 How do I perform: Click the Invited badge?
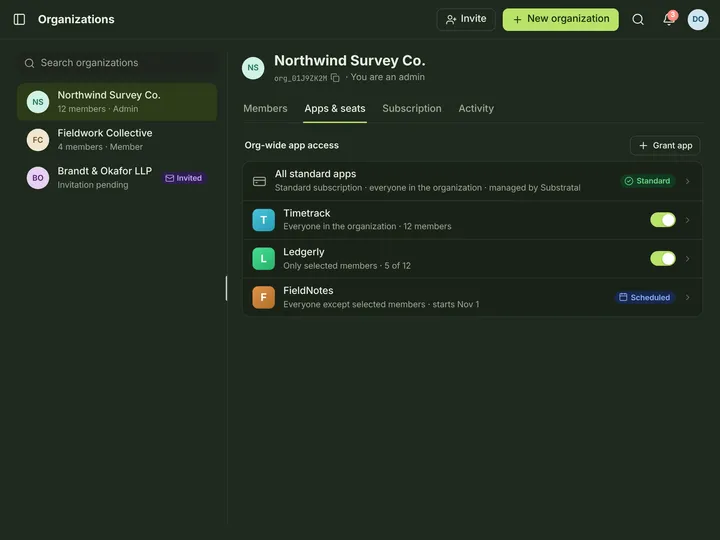click(x=184, y=178)
